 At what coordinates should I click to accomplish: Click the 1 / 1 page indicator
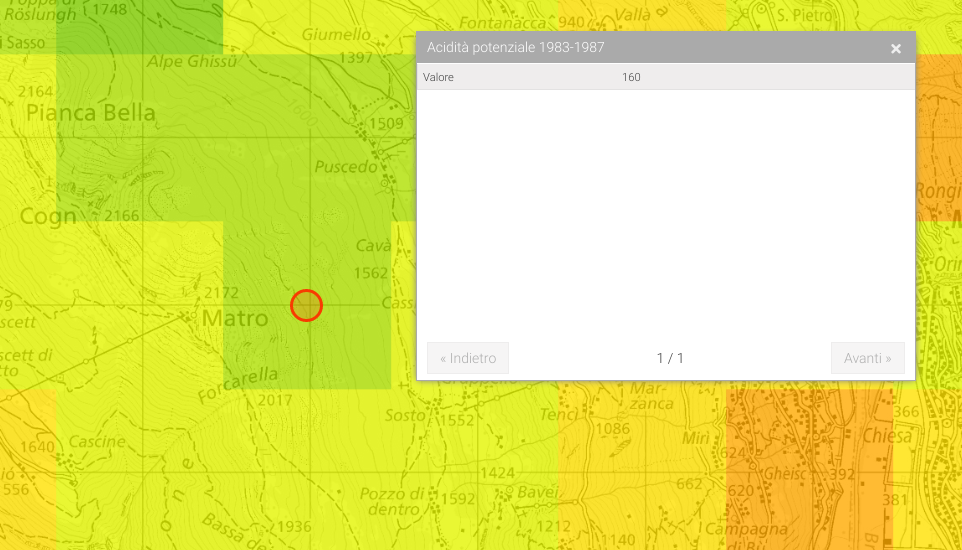670,358
